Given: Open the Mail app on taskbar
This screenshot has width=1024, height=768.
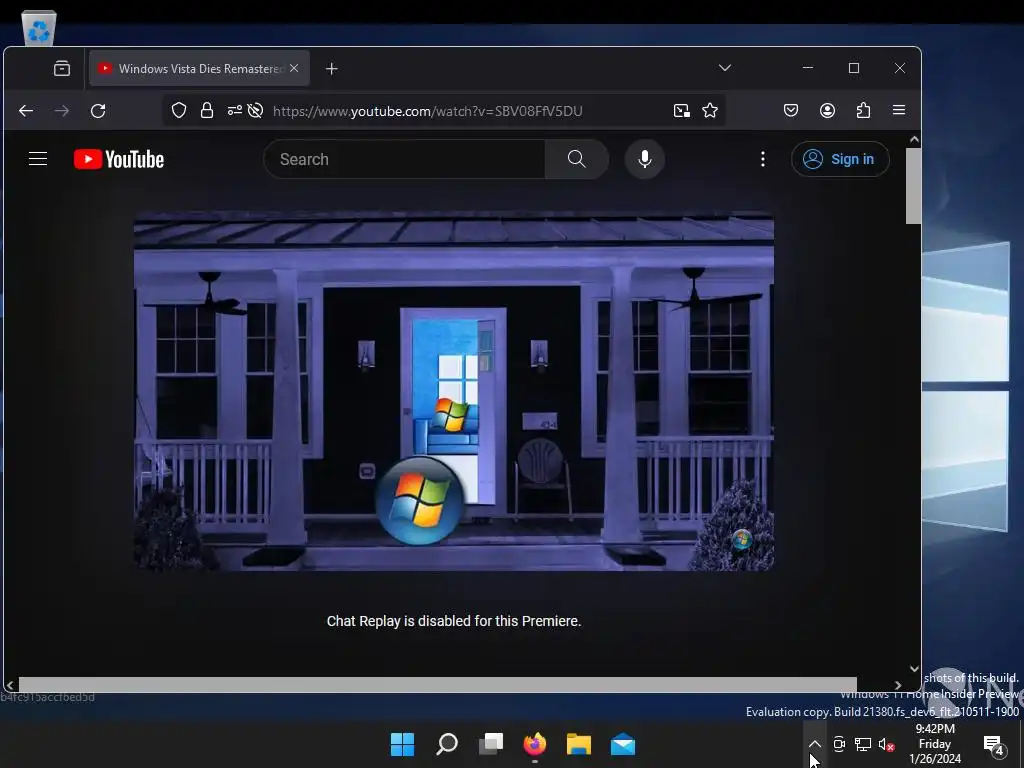Looking at the screenshot, I should pyautogui.click(x=623, y=744).
